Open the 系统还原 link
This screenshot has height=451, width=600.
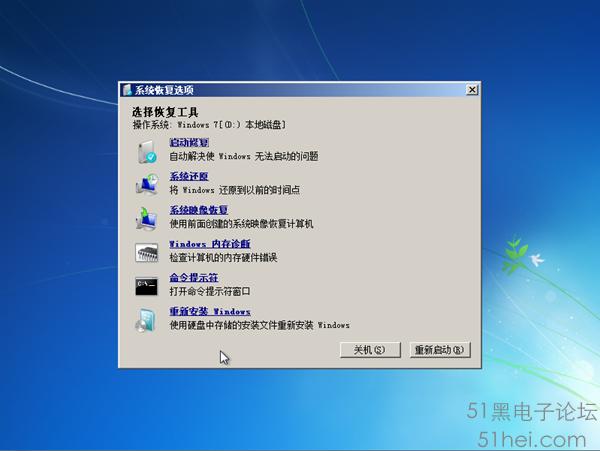pyautogui.click(x=189, y=176)
